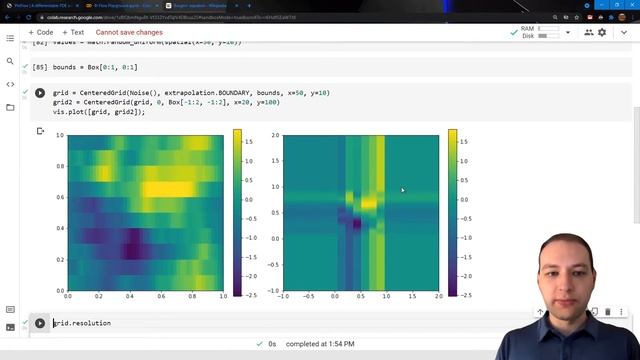Image resolution: width=640 pixels, height=360 pixels.
Task: Open the code snippets panel
Action: click(10, 84)
